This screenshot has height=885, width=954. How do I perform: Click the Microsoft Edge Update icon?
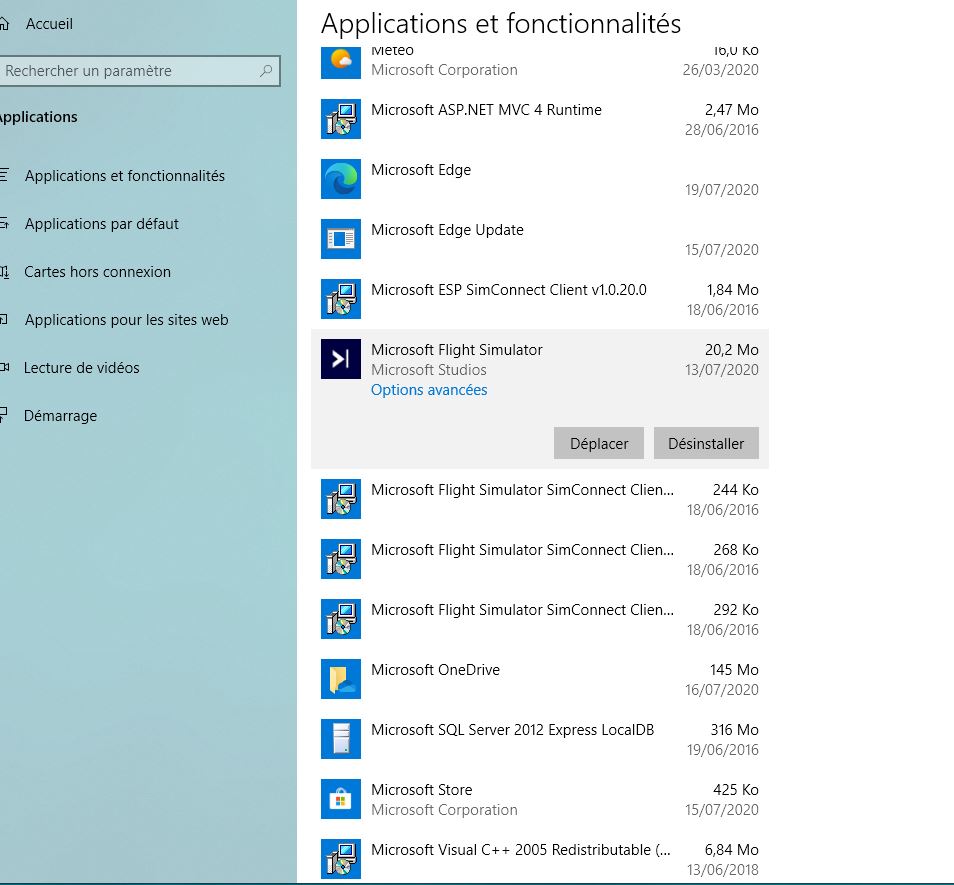point(341,239)
